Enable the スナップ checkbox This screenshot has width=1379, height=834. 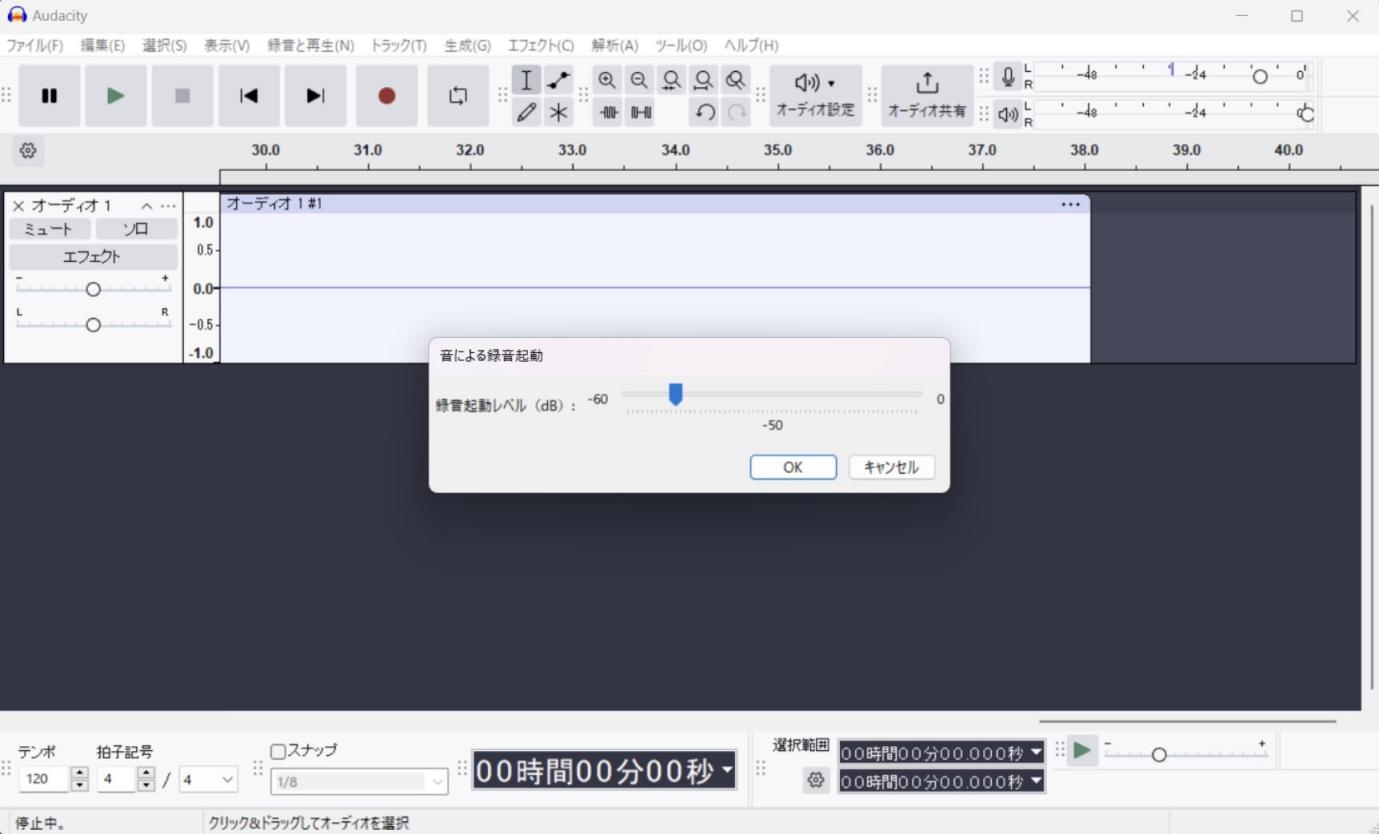278,751
